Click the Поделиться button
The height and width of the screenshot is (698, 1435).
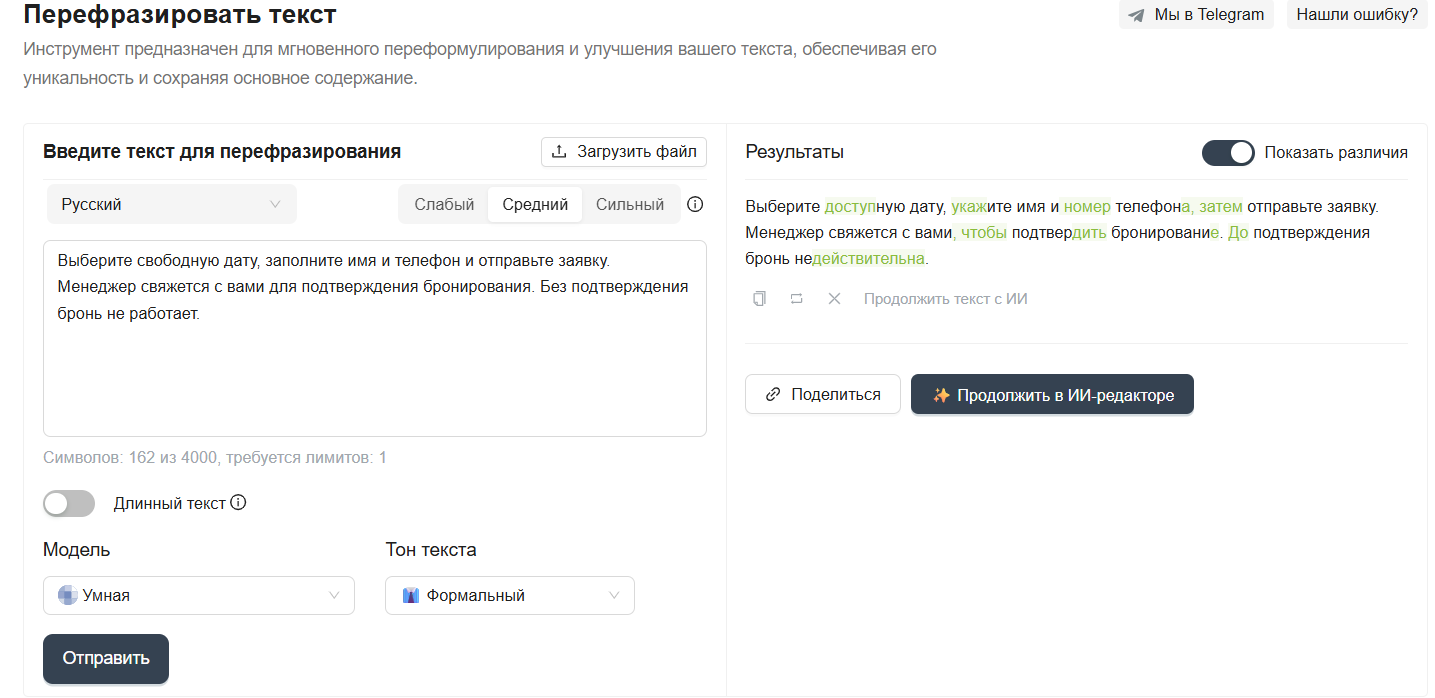click(823, 394)
